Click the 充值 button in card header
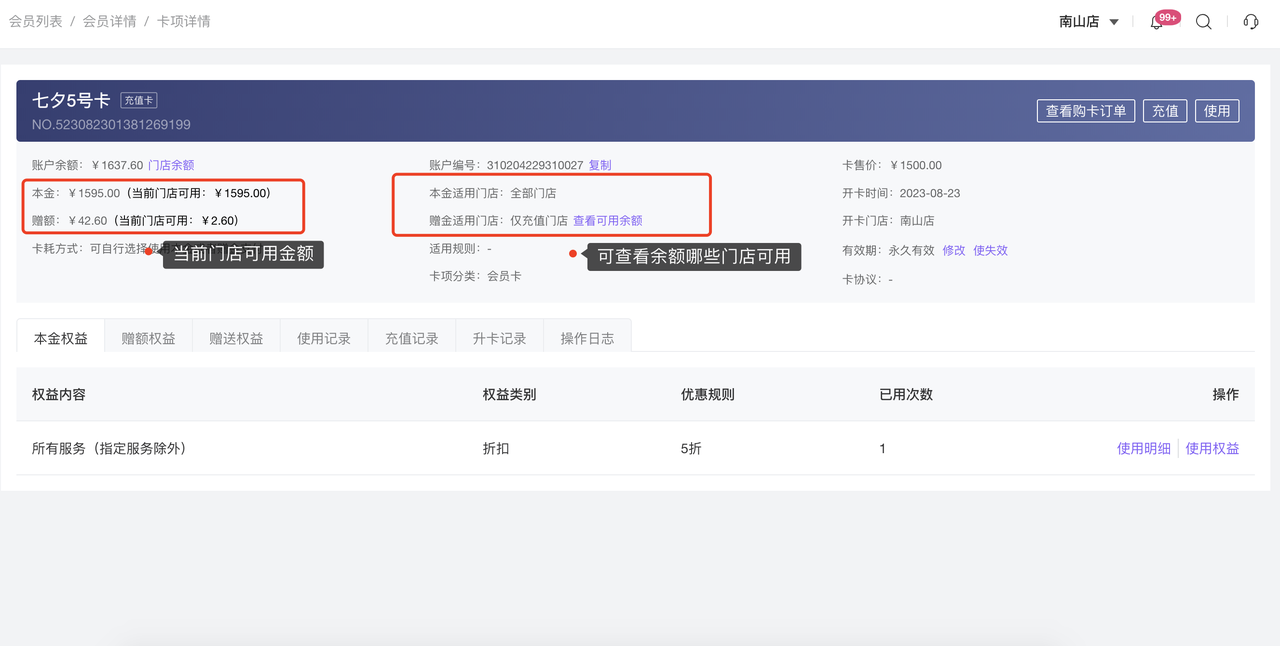Viewport: 1280px width, 646px height. (x=1165, y=111)
